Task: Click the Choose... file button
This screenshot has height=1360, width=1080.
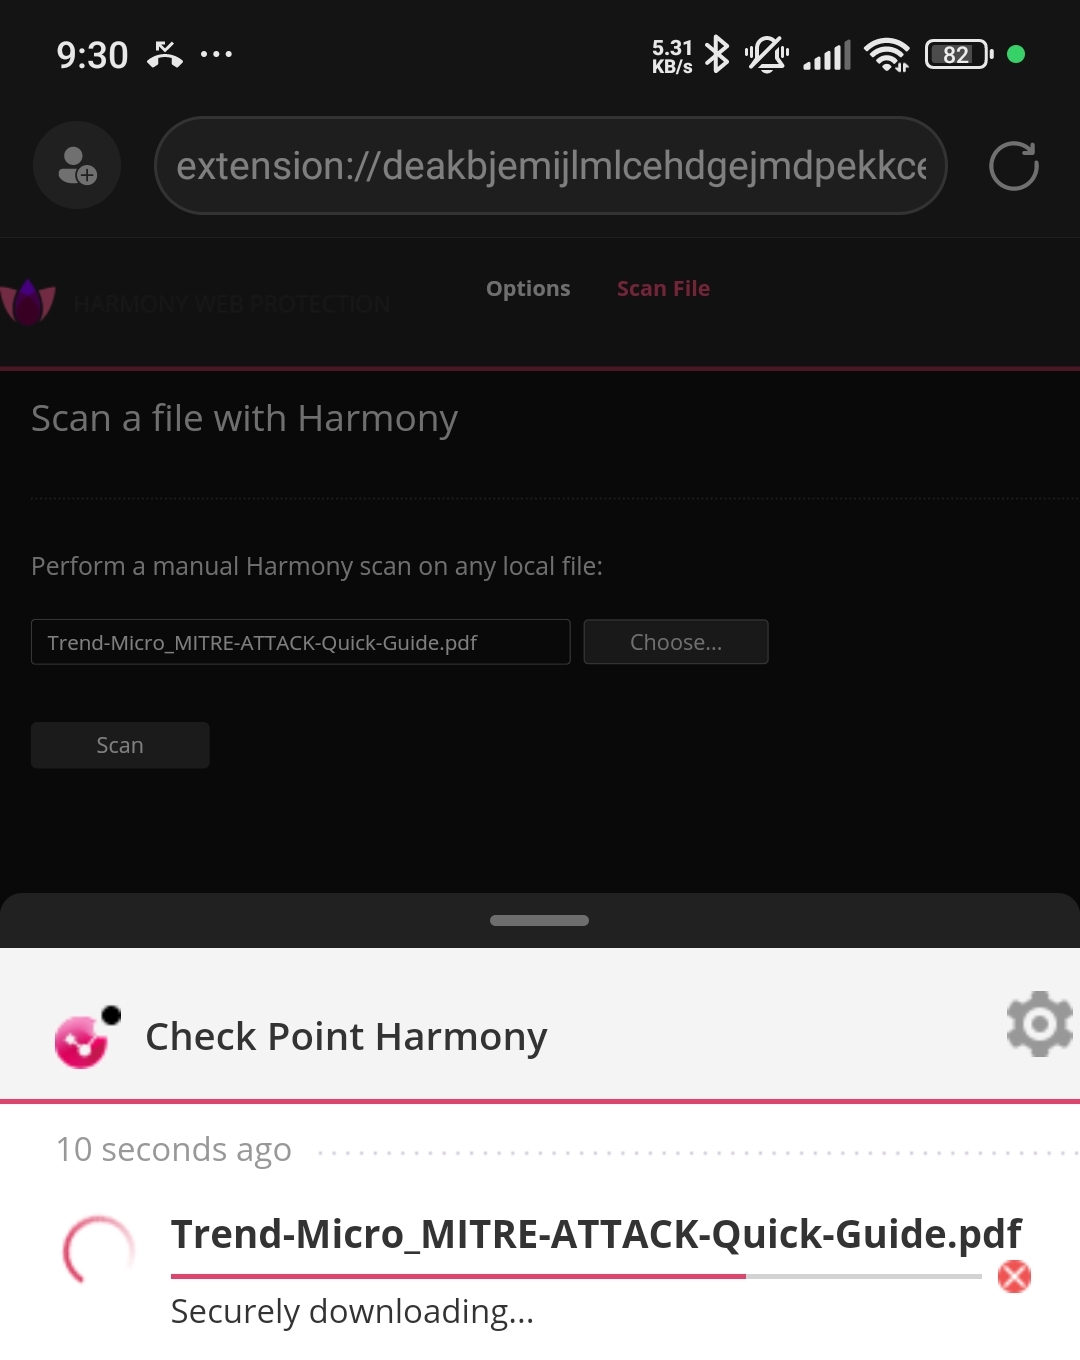Action: [x=676, y=642]
